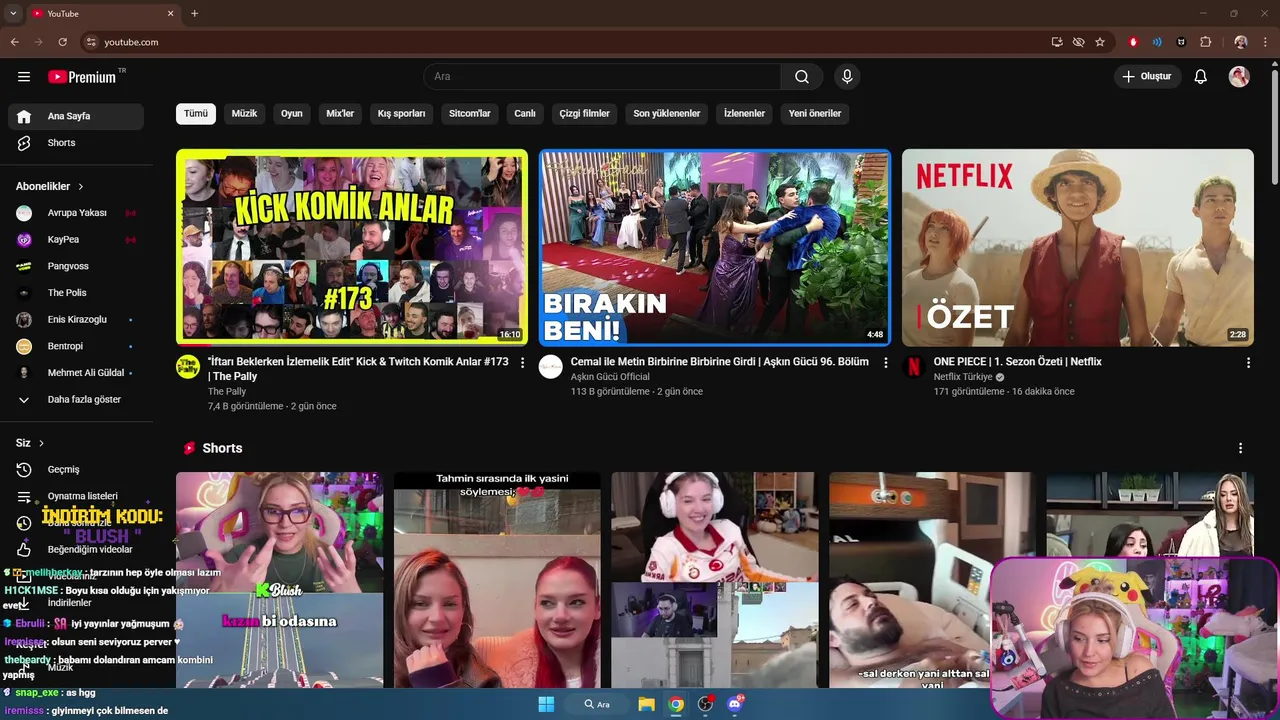Open File Explorer from taskbar
This screenshot has height=720, width=1280.
(x=646, y=704)
